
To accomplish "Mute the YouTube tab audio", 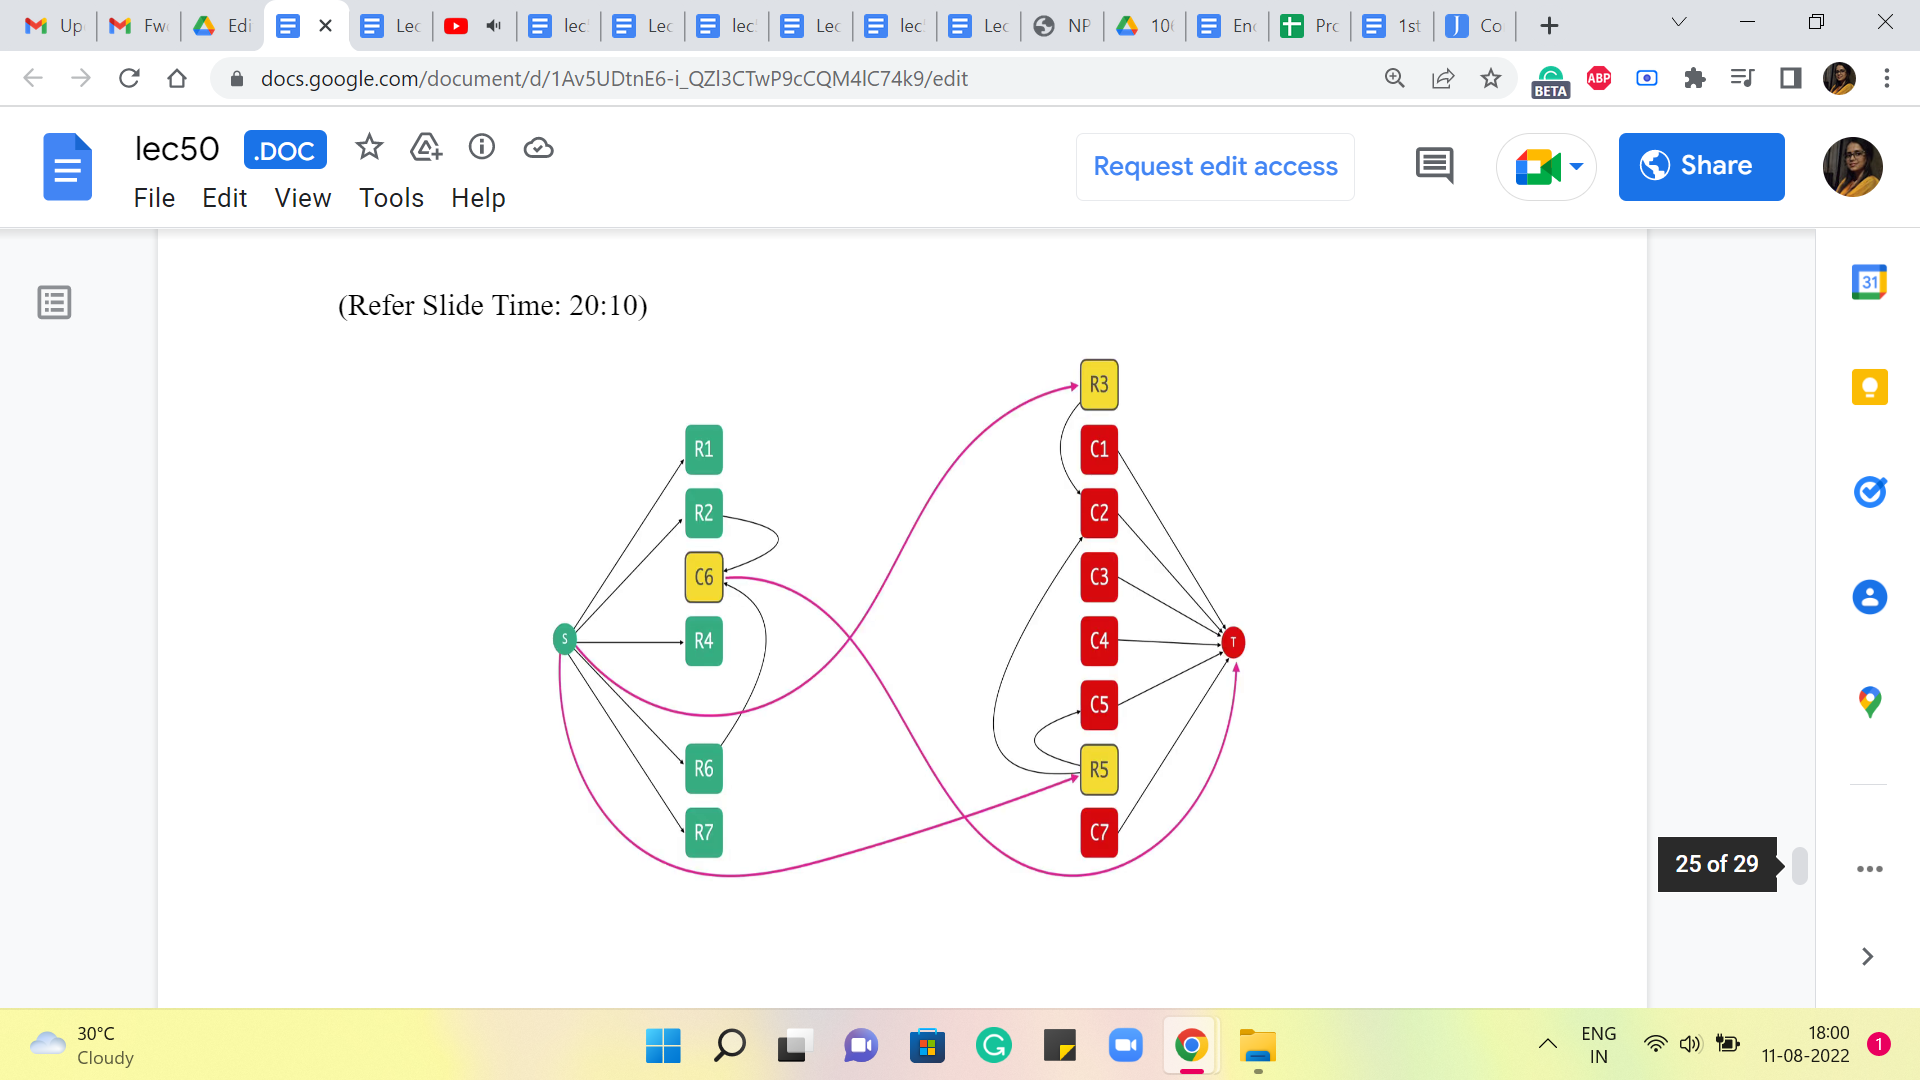I will tap(494, 26).
